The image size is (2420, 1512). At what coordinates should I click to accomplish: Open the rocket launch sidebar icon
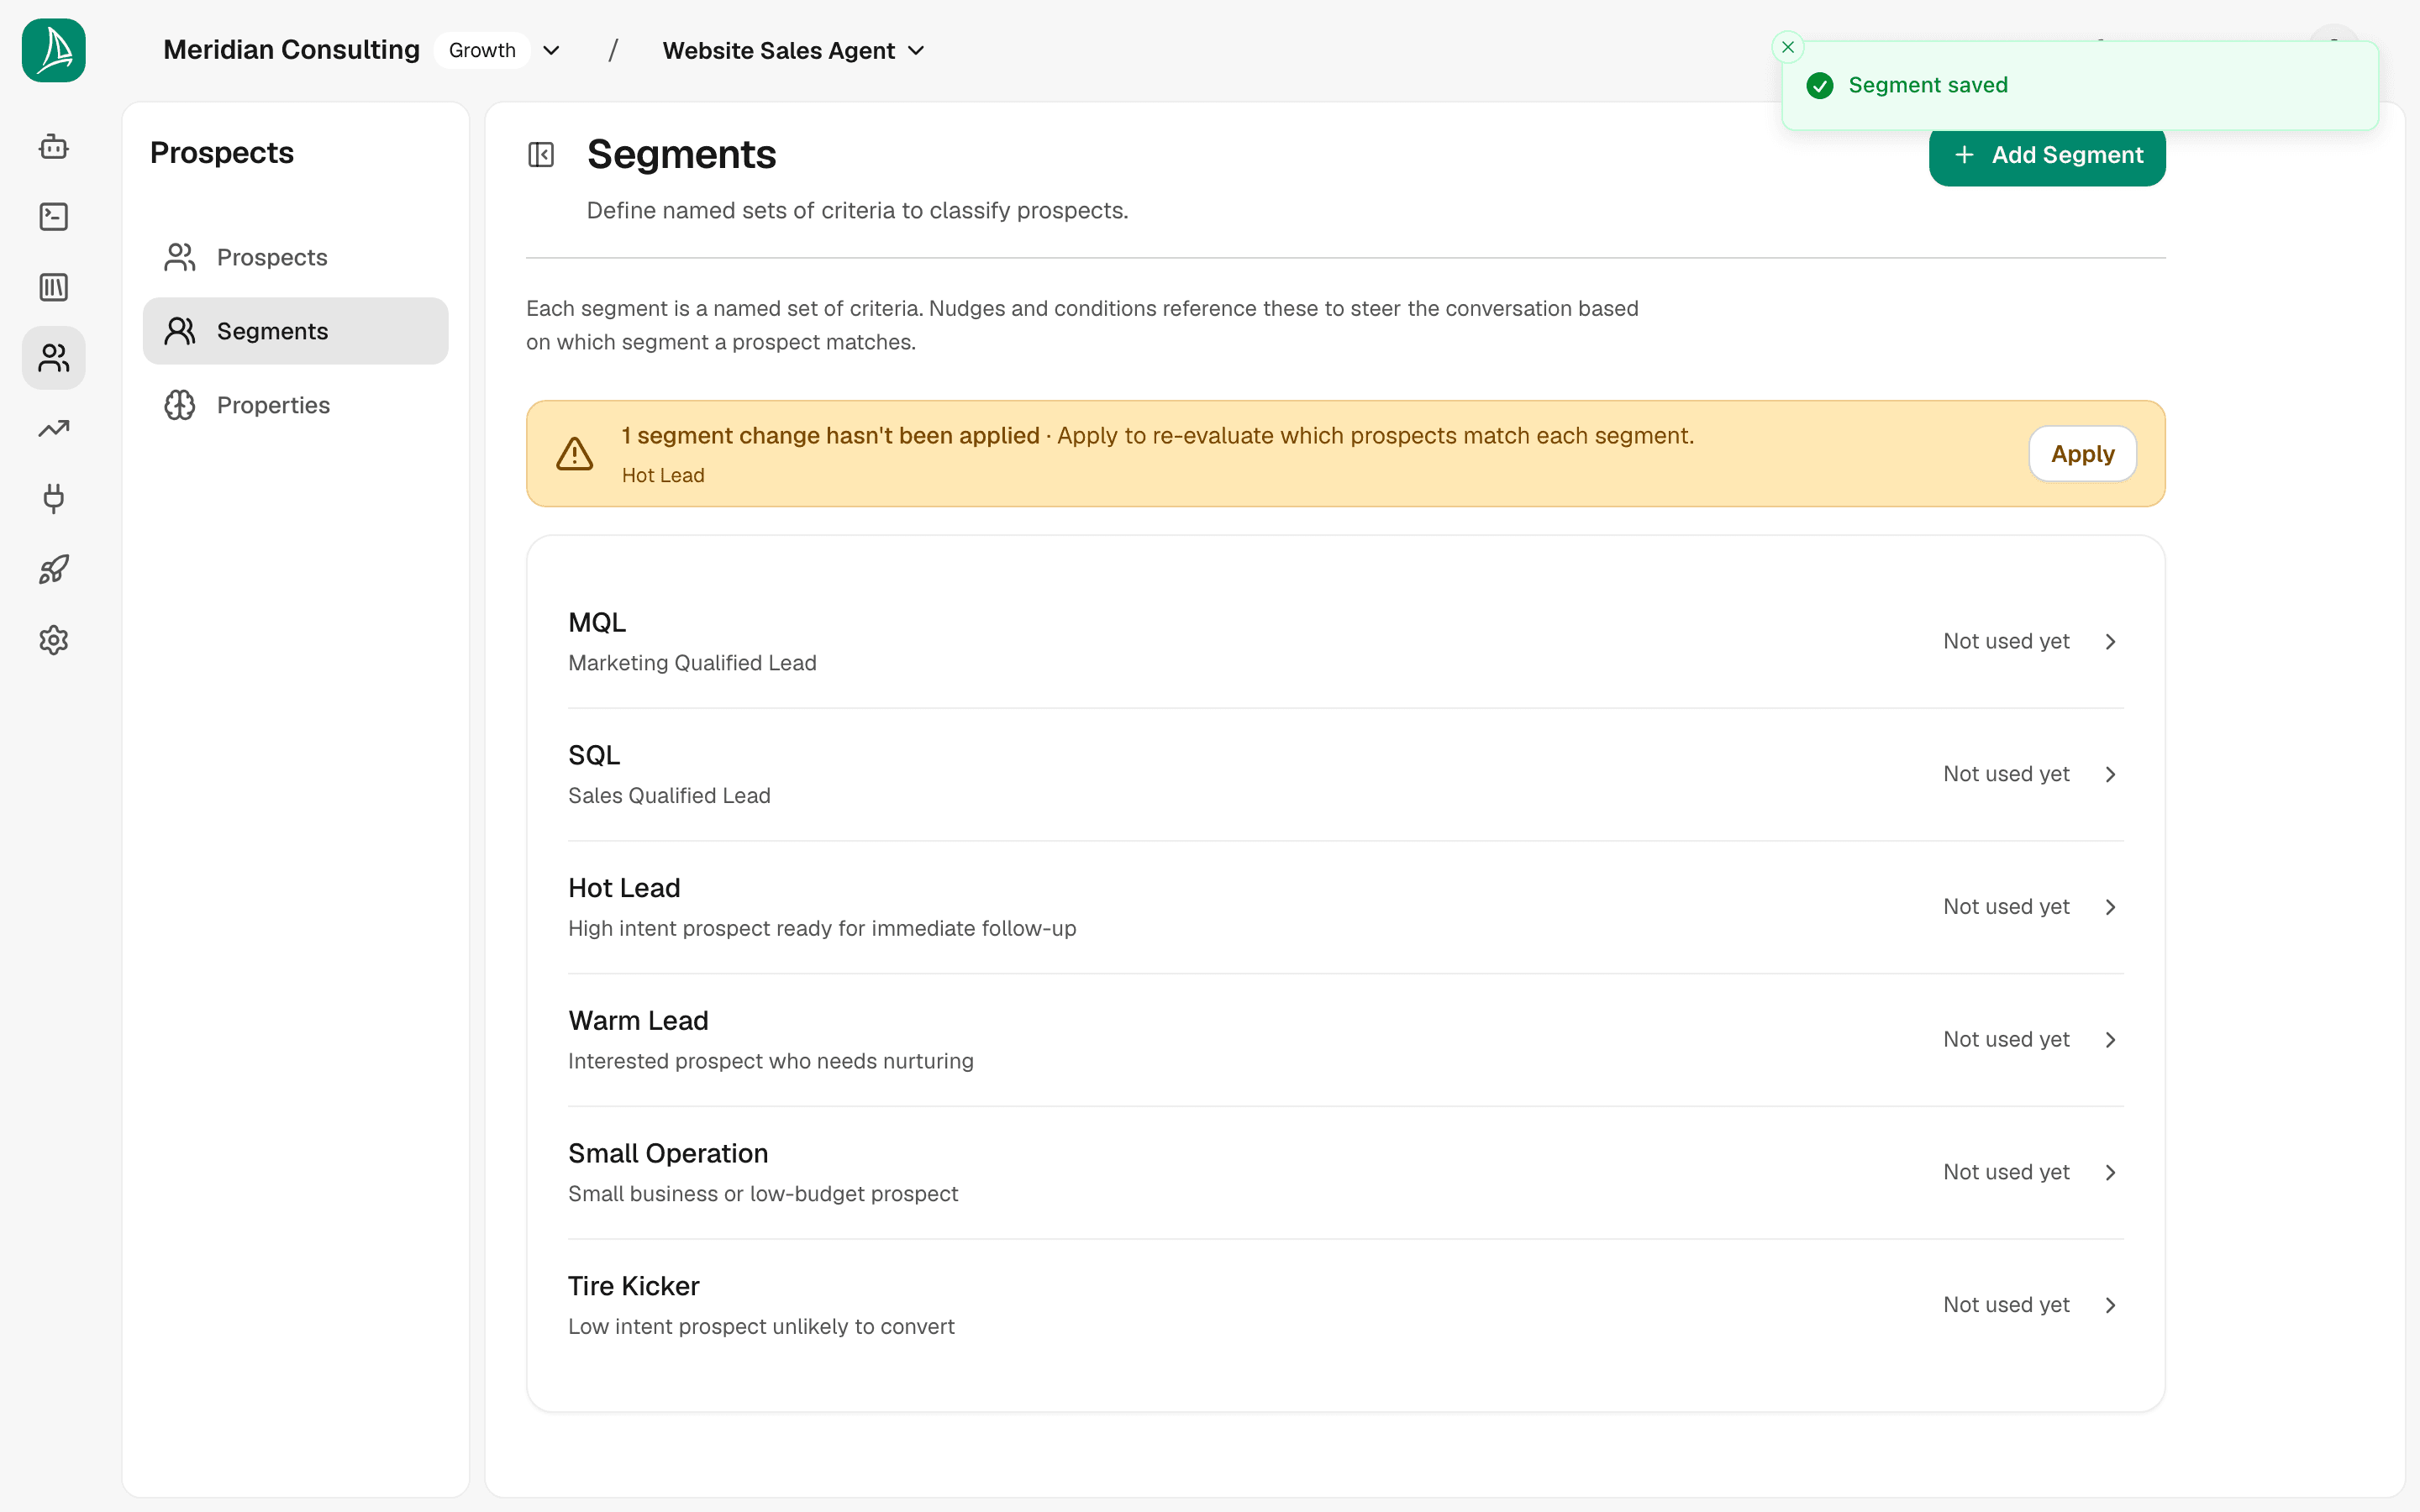tap(54, 570)
